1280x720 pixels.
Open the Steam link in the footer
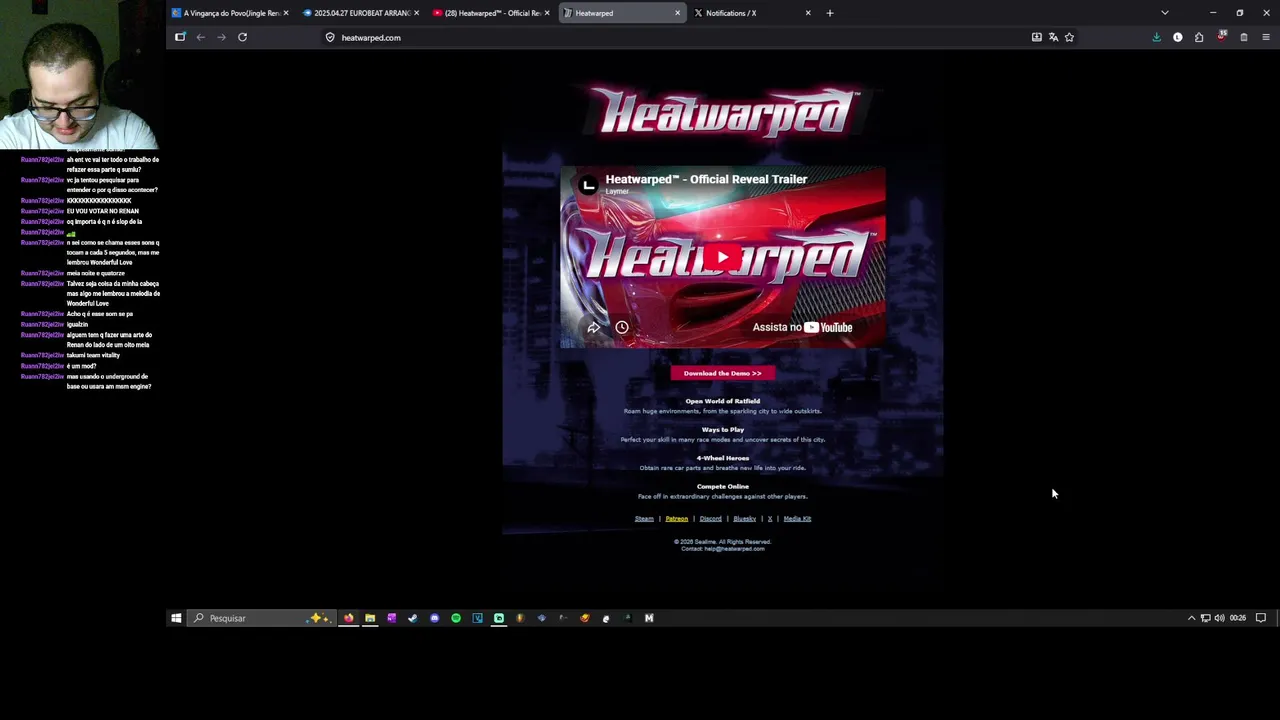coord(644,519)
